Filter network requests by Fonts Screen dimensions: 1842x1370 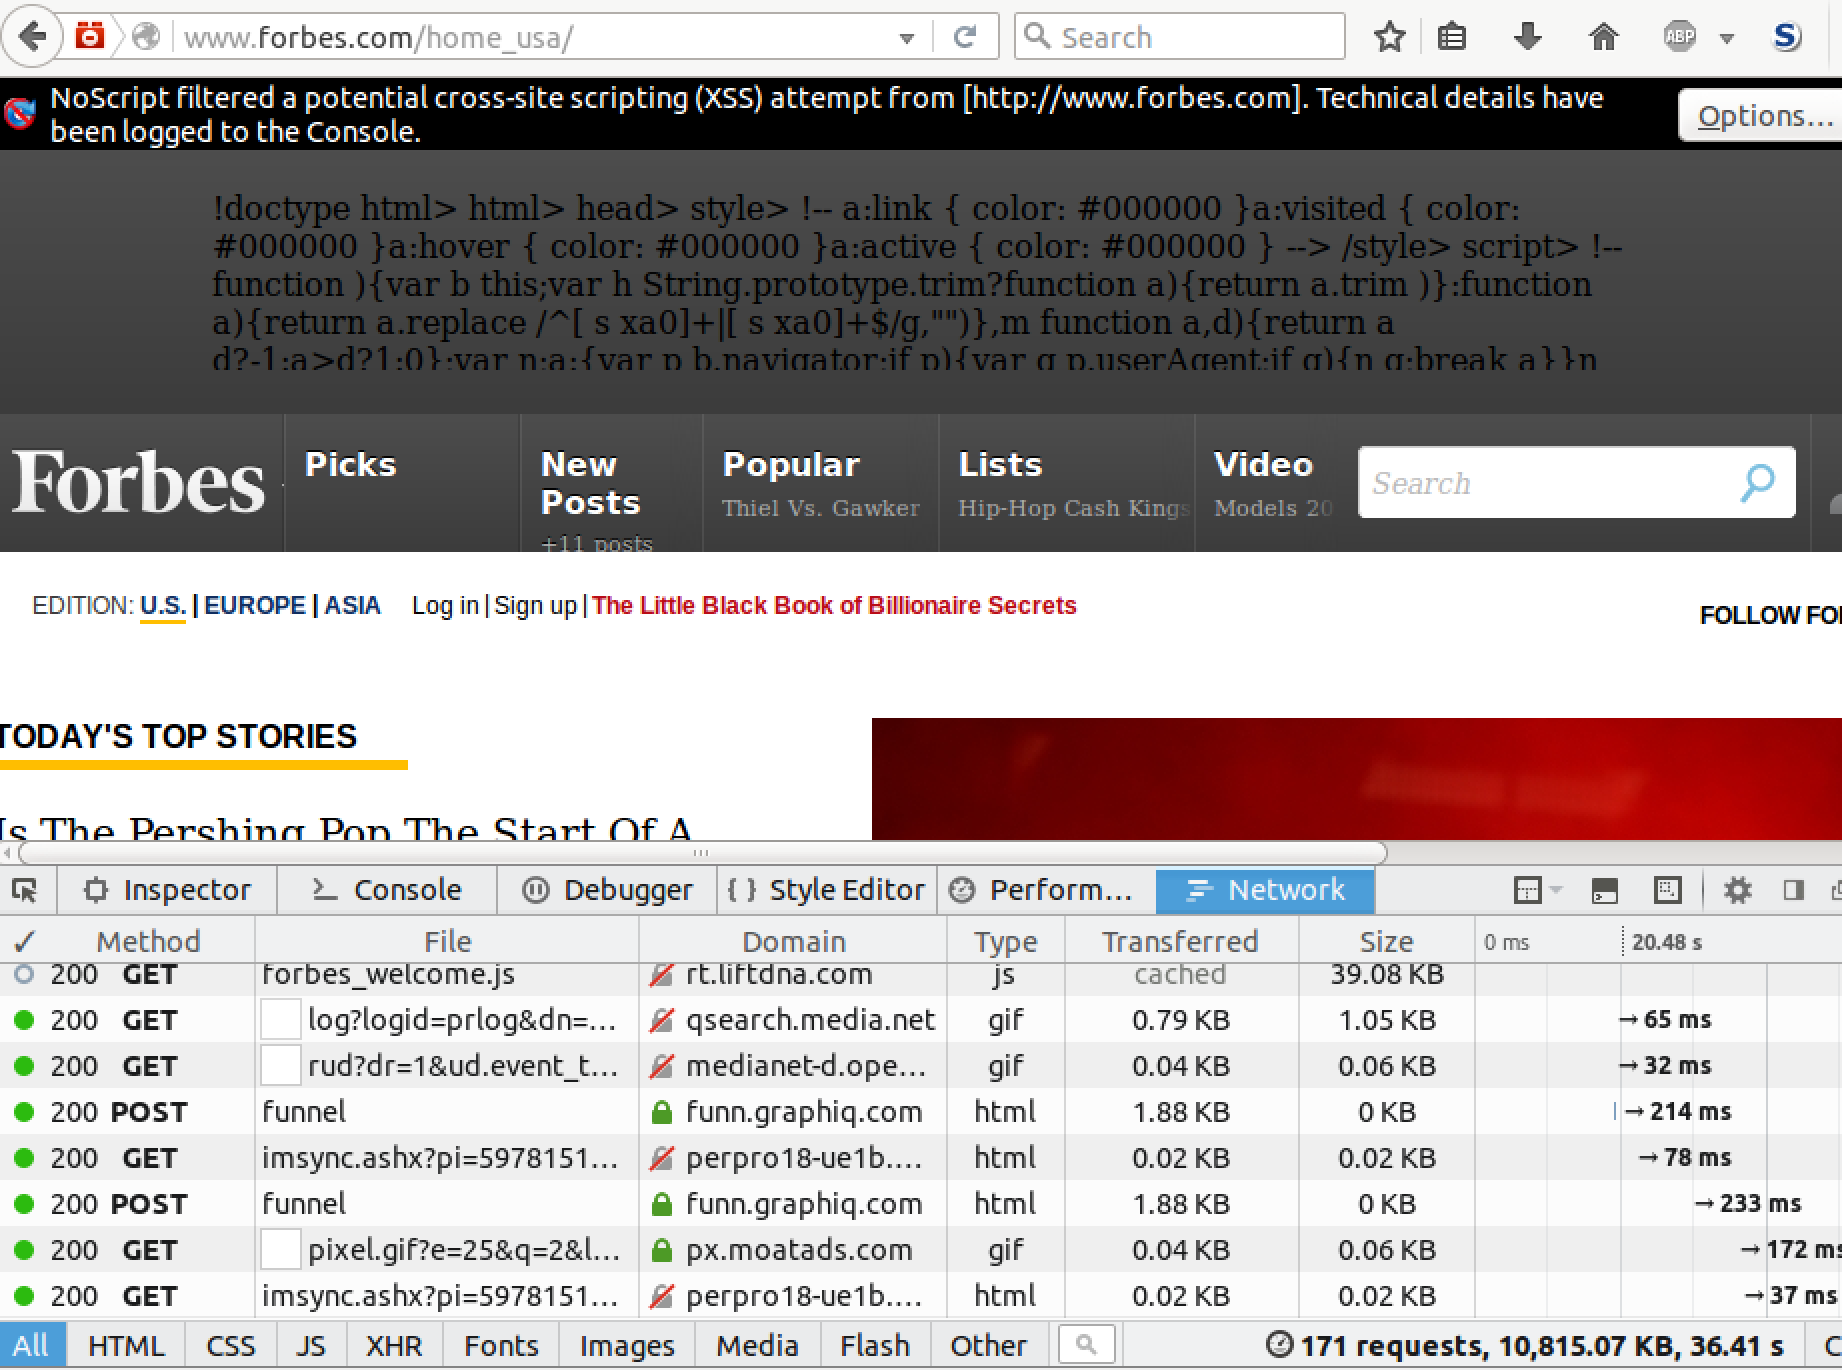tap(501, 1345)
